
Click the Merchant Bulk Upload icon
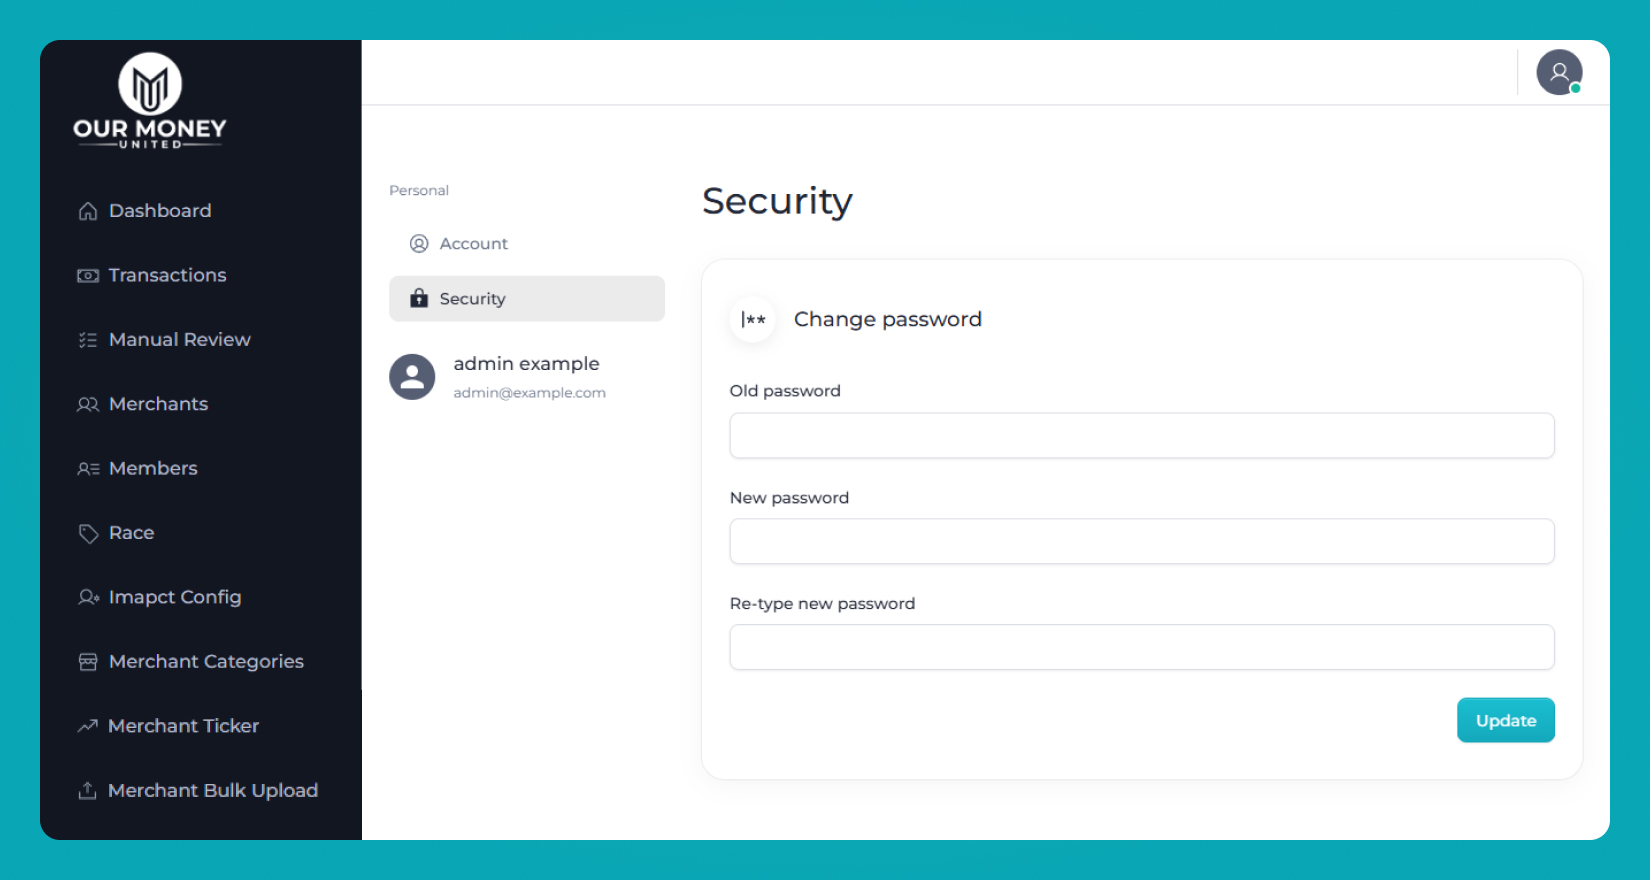click(88, 791)
